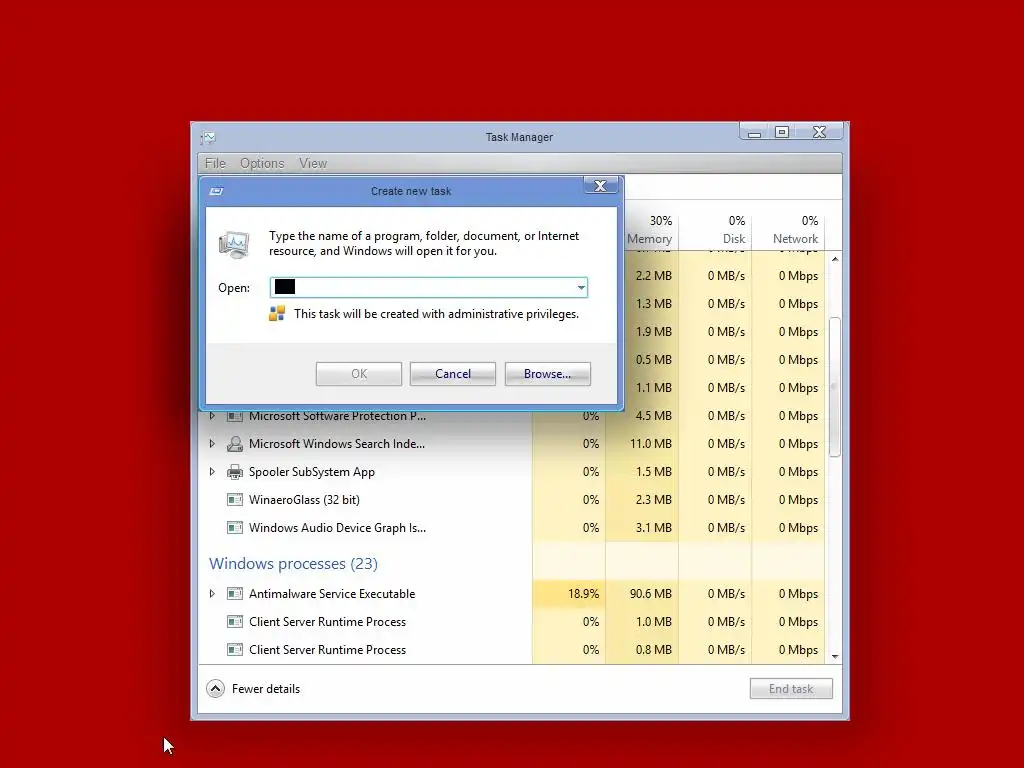This screenshot has height=768, width=1024.
Task: Minimize the Task Manager window
Action: point(754,132)
